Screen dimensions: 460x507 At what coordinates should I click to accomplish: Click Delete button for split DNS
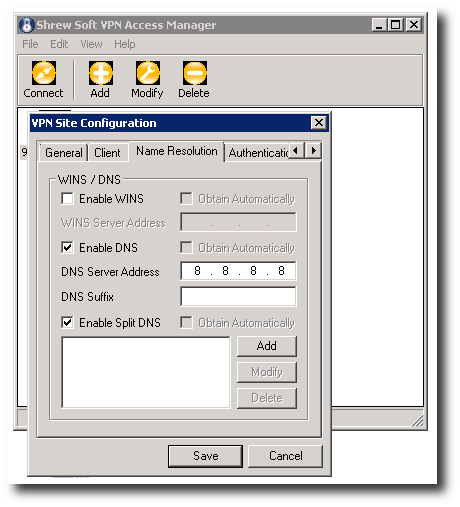click(267, 398)
